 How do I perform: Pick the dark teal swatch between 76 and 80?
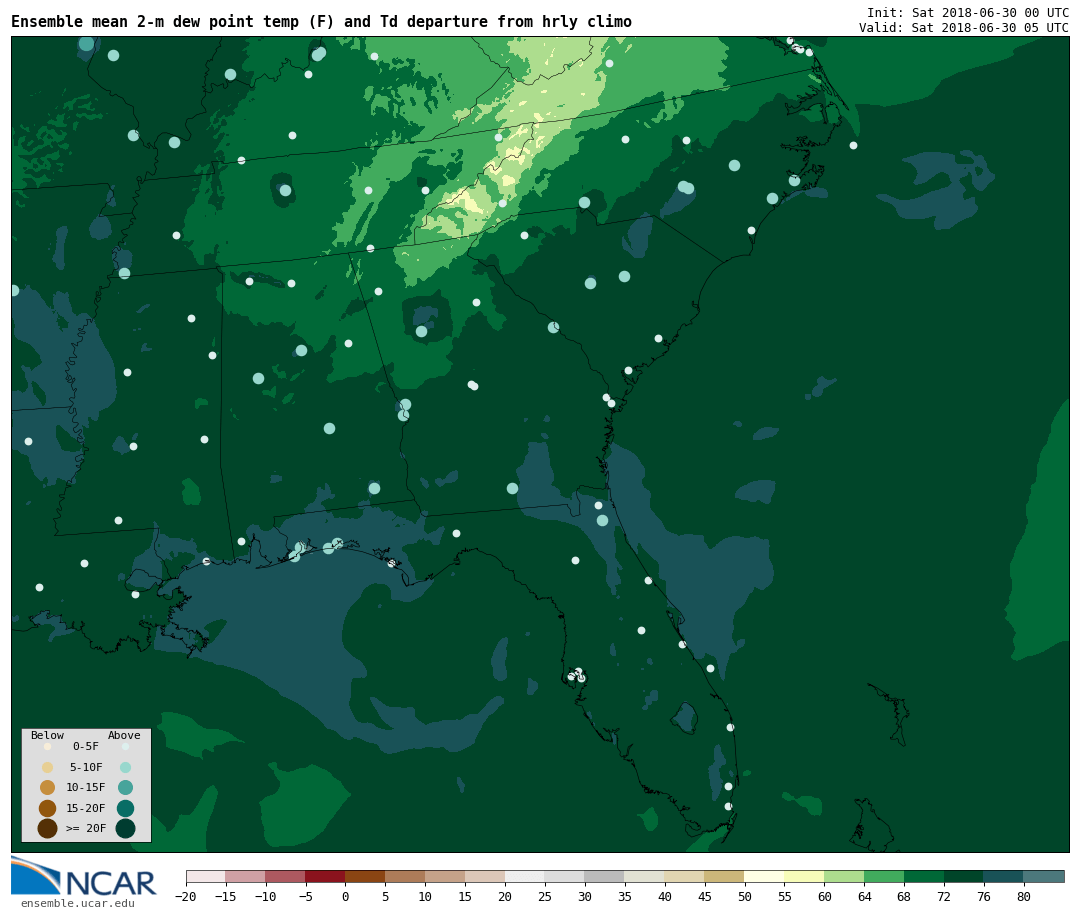coord(1005,876)
